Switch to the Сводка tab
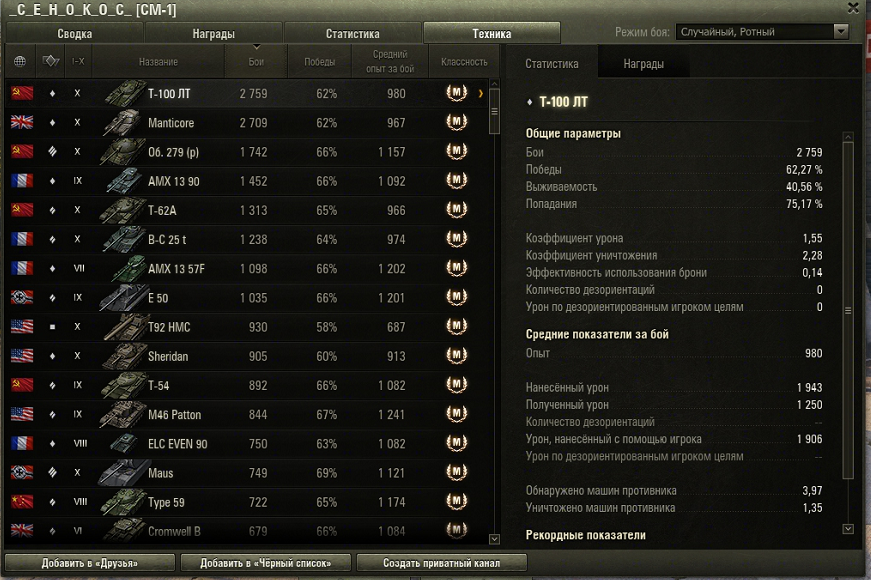The width and height of the screenshot is (871, 580). (x=74, y=33)
